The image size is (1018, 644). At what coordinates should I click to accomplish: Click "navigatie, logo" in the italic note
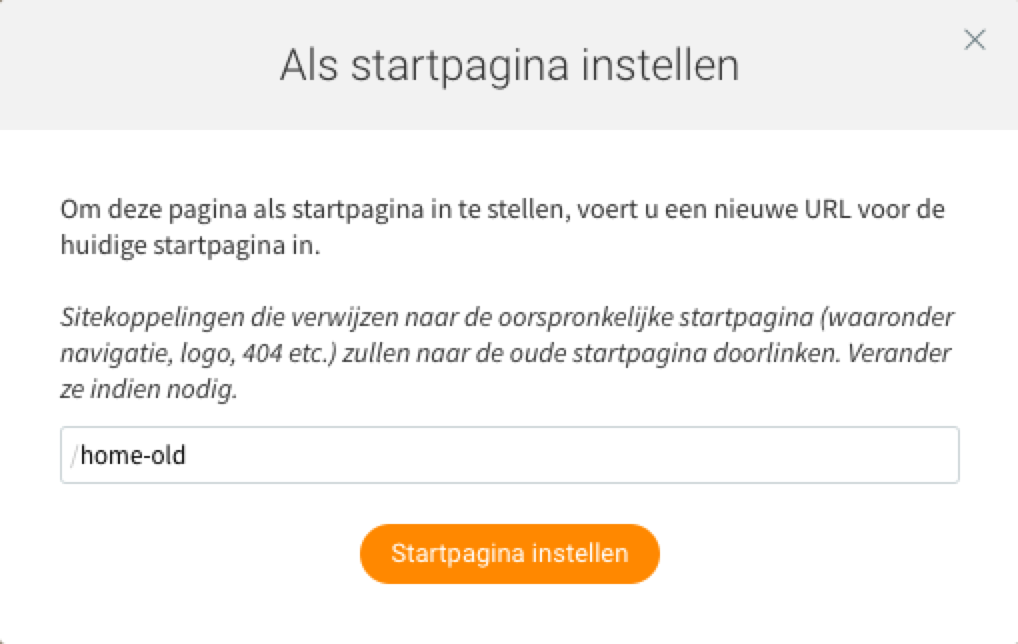pos(129,354)
